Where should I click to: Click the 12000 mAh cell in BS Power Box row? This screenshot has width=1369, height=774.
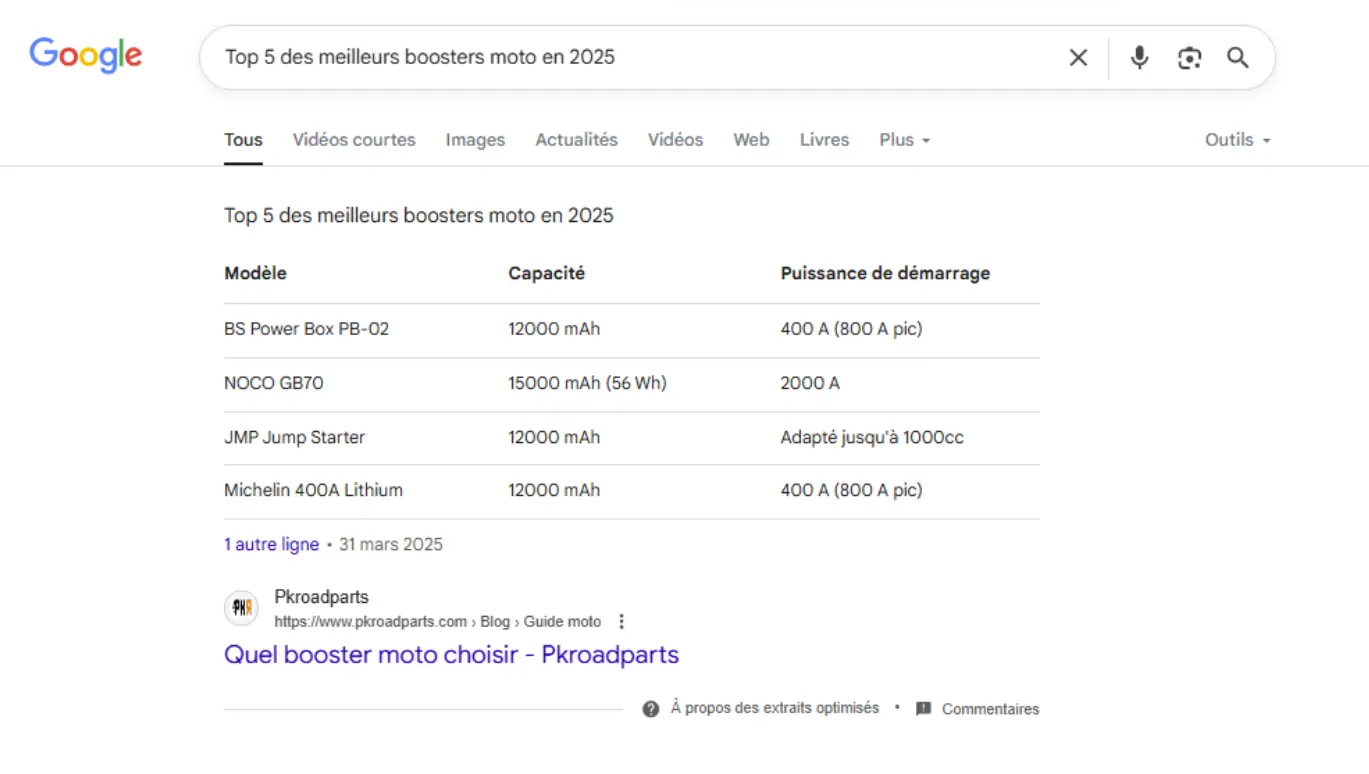pos(554,329)
